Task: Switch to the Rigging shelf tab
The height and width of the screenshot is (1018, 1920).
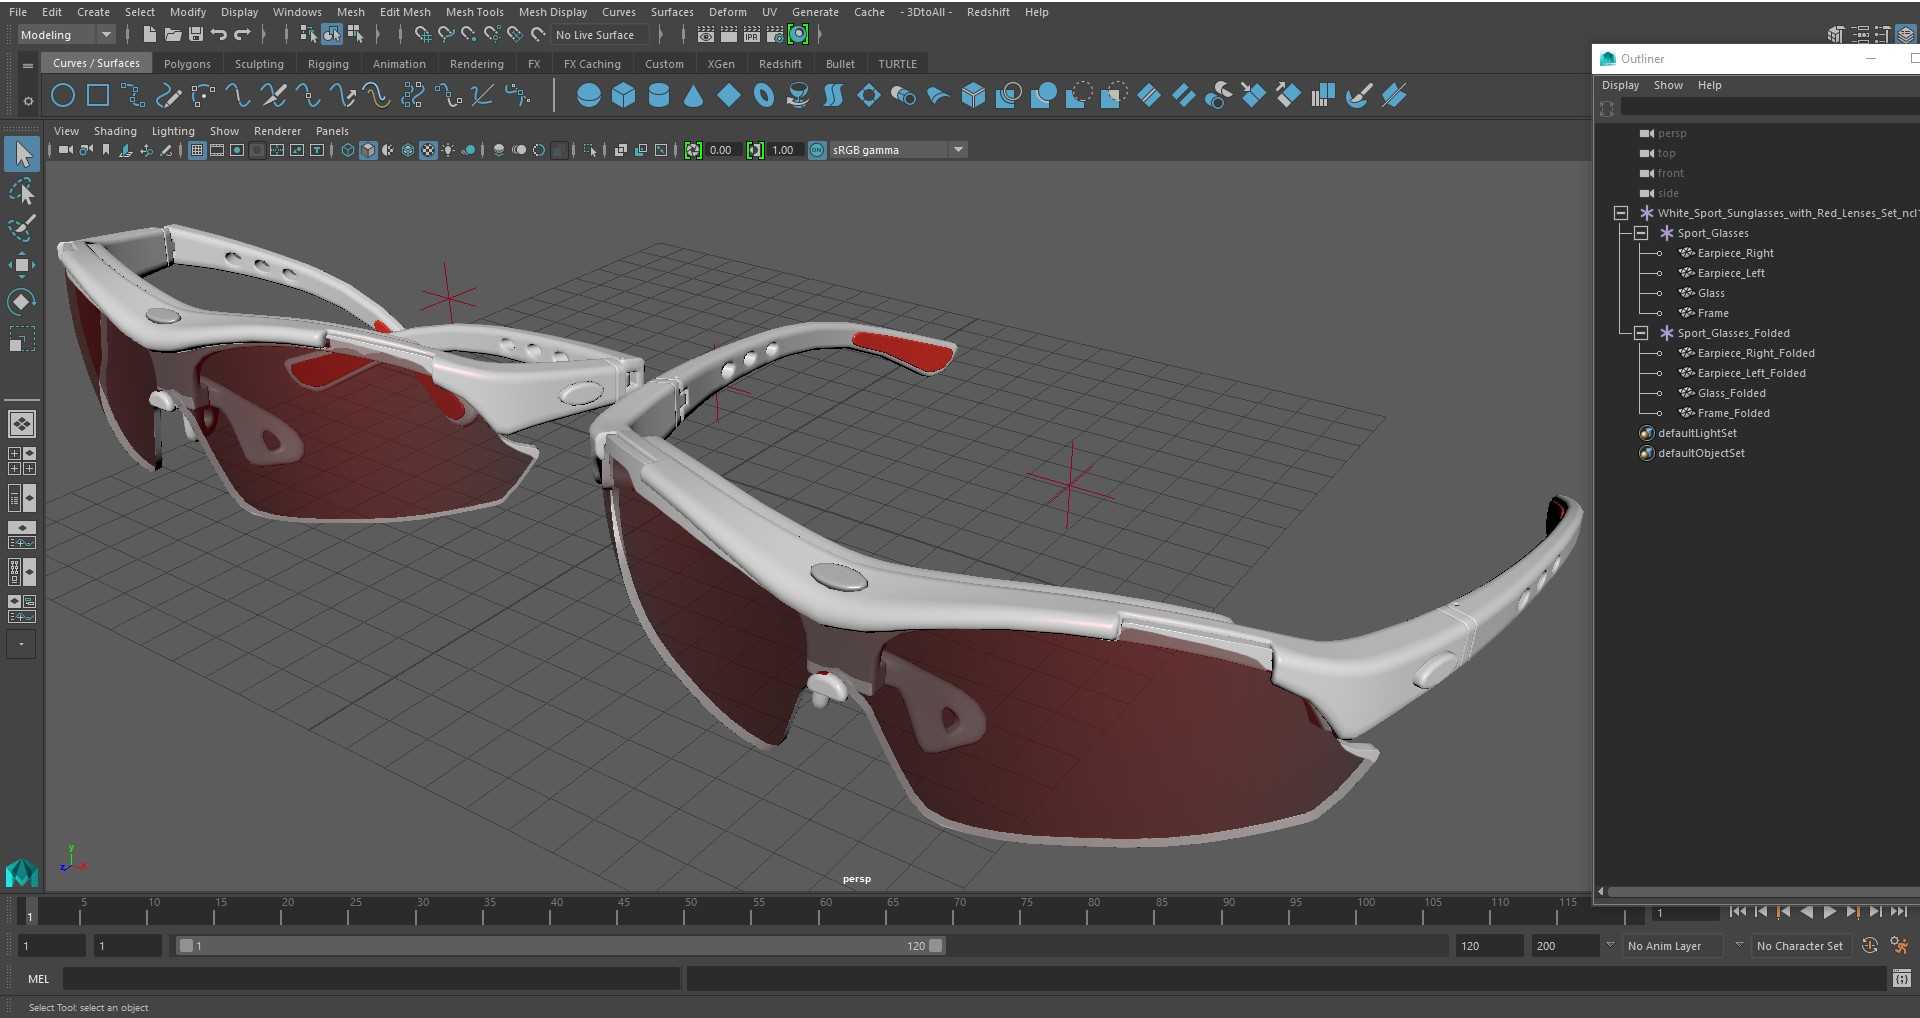Action: point(328,64)
